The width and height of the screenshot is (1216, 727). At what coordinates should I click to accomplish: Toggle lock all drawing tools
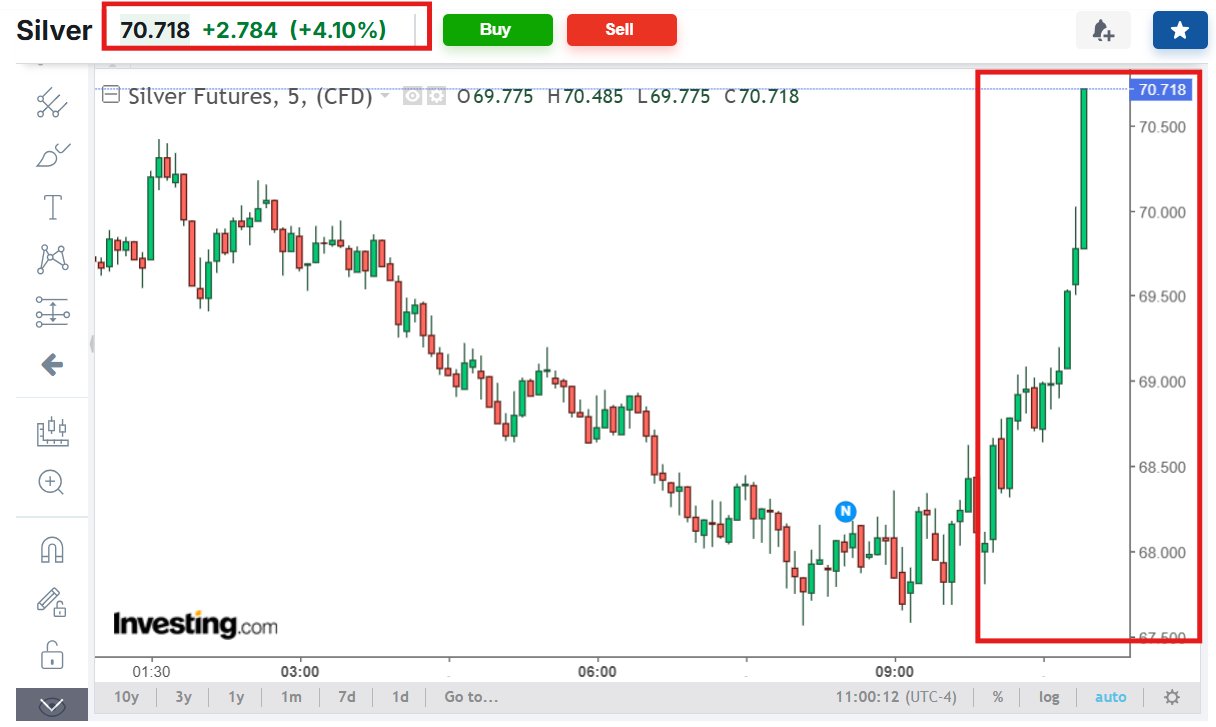(52, 654)
